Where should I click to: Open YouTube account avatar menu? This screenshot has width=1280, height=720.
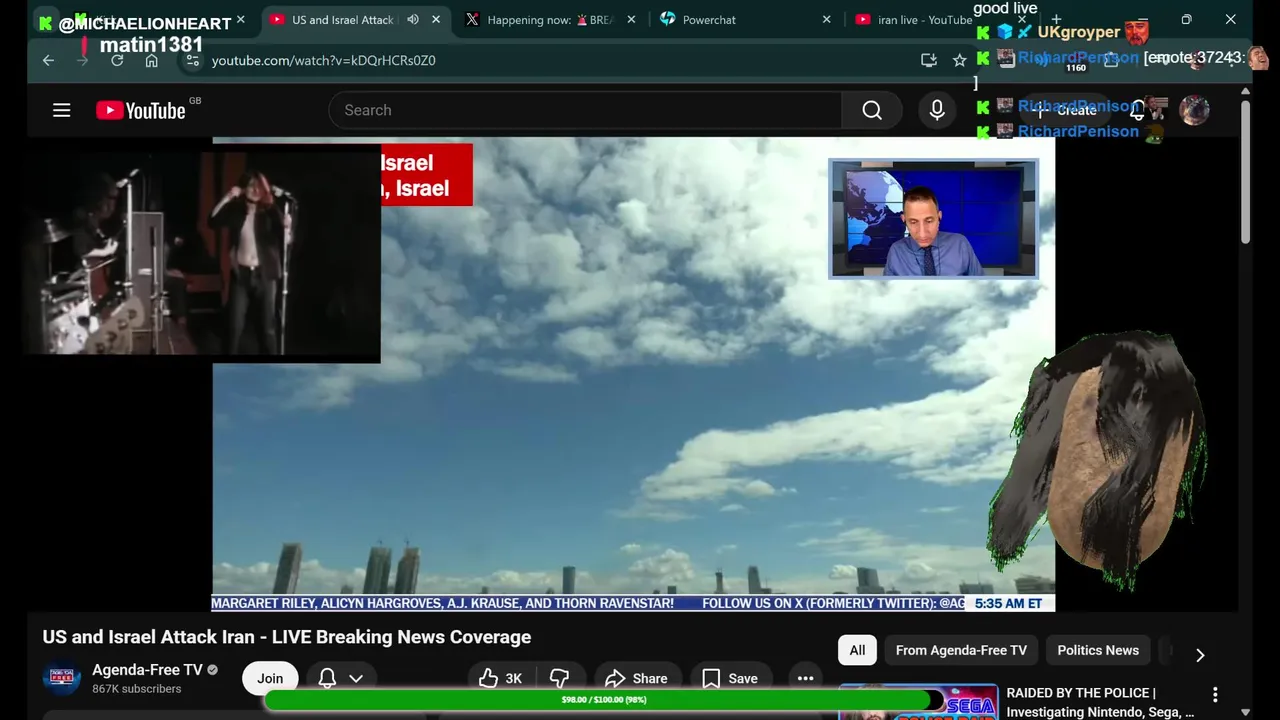(1194, 110)
